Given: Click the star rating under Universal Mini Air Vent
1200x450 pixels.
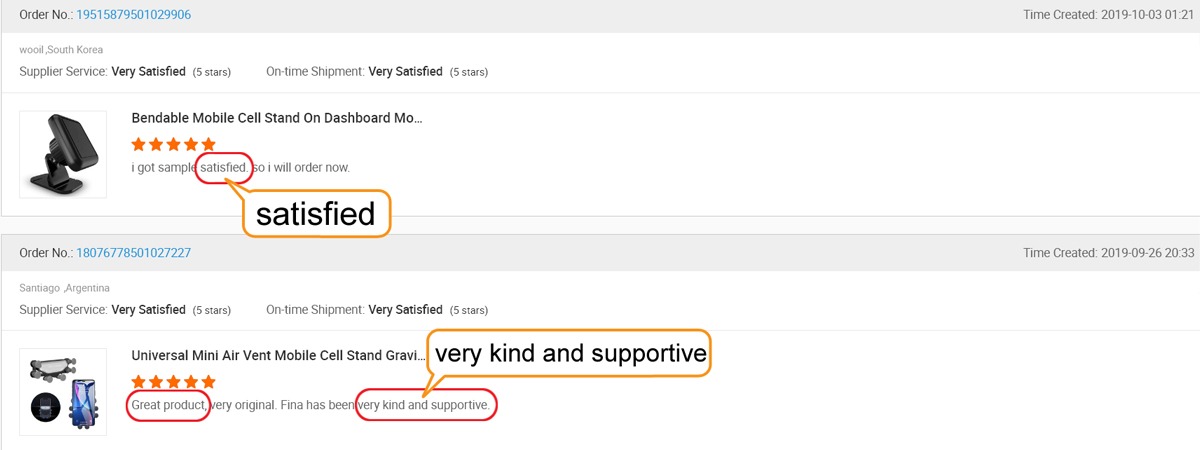Looking at the screenshot, I should [x=173, y=382].
